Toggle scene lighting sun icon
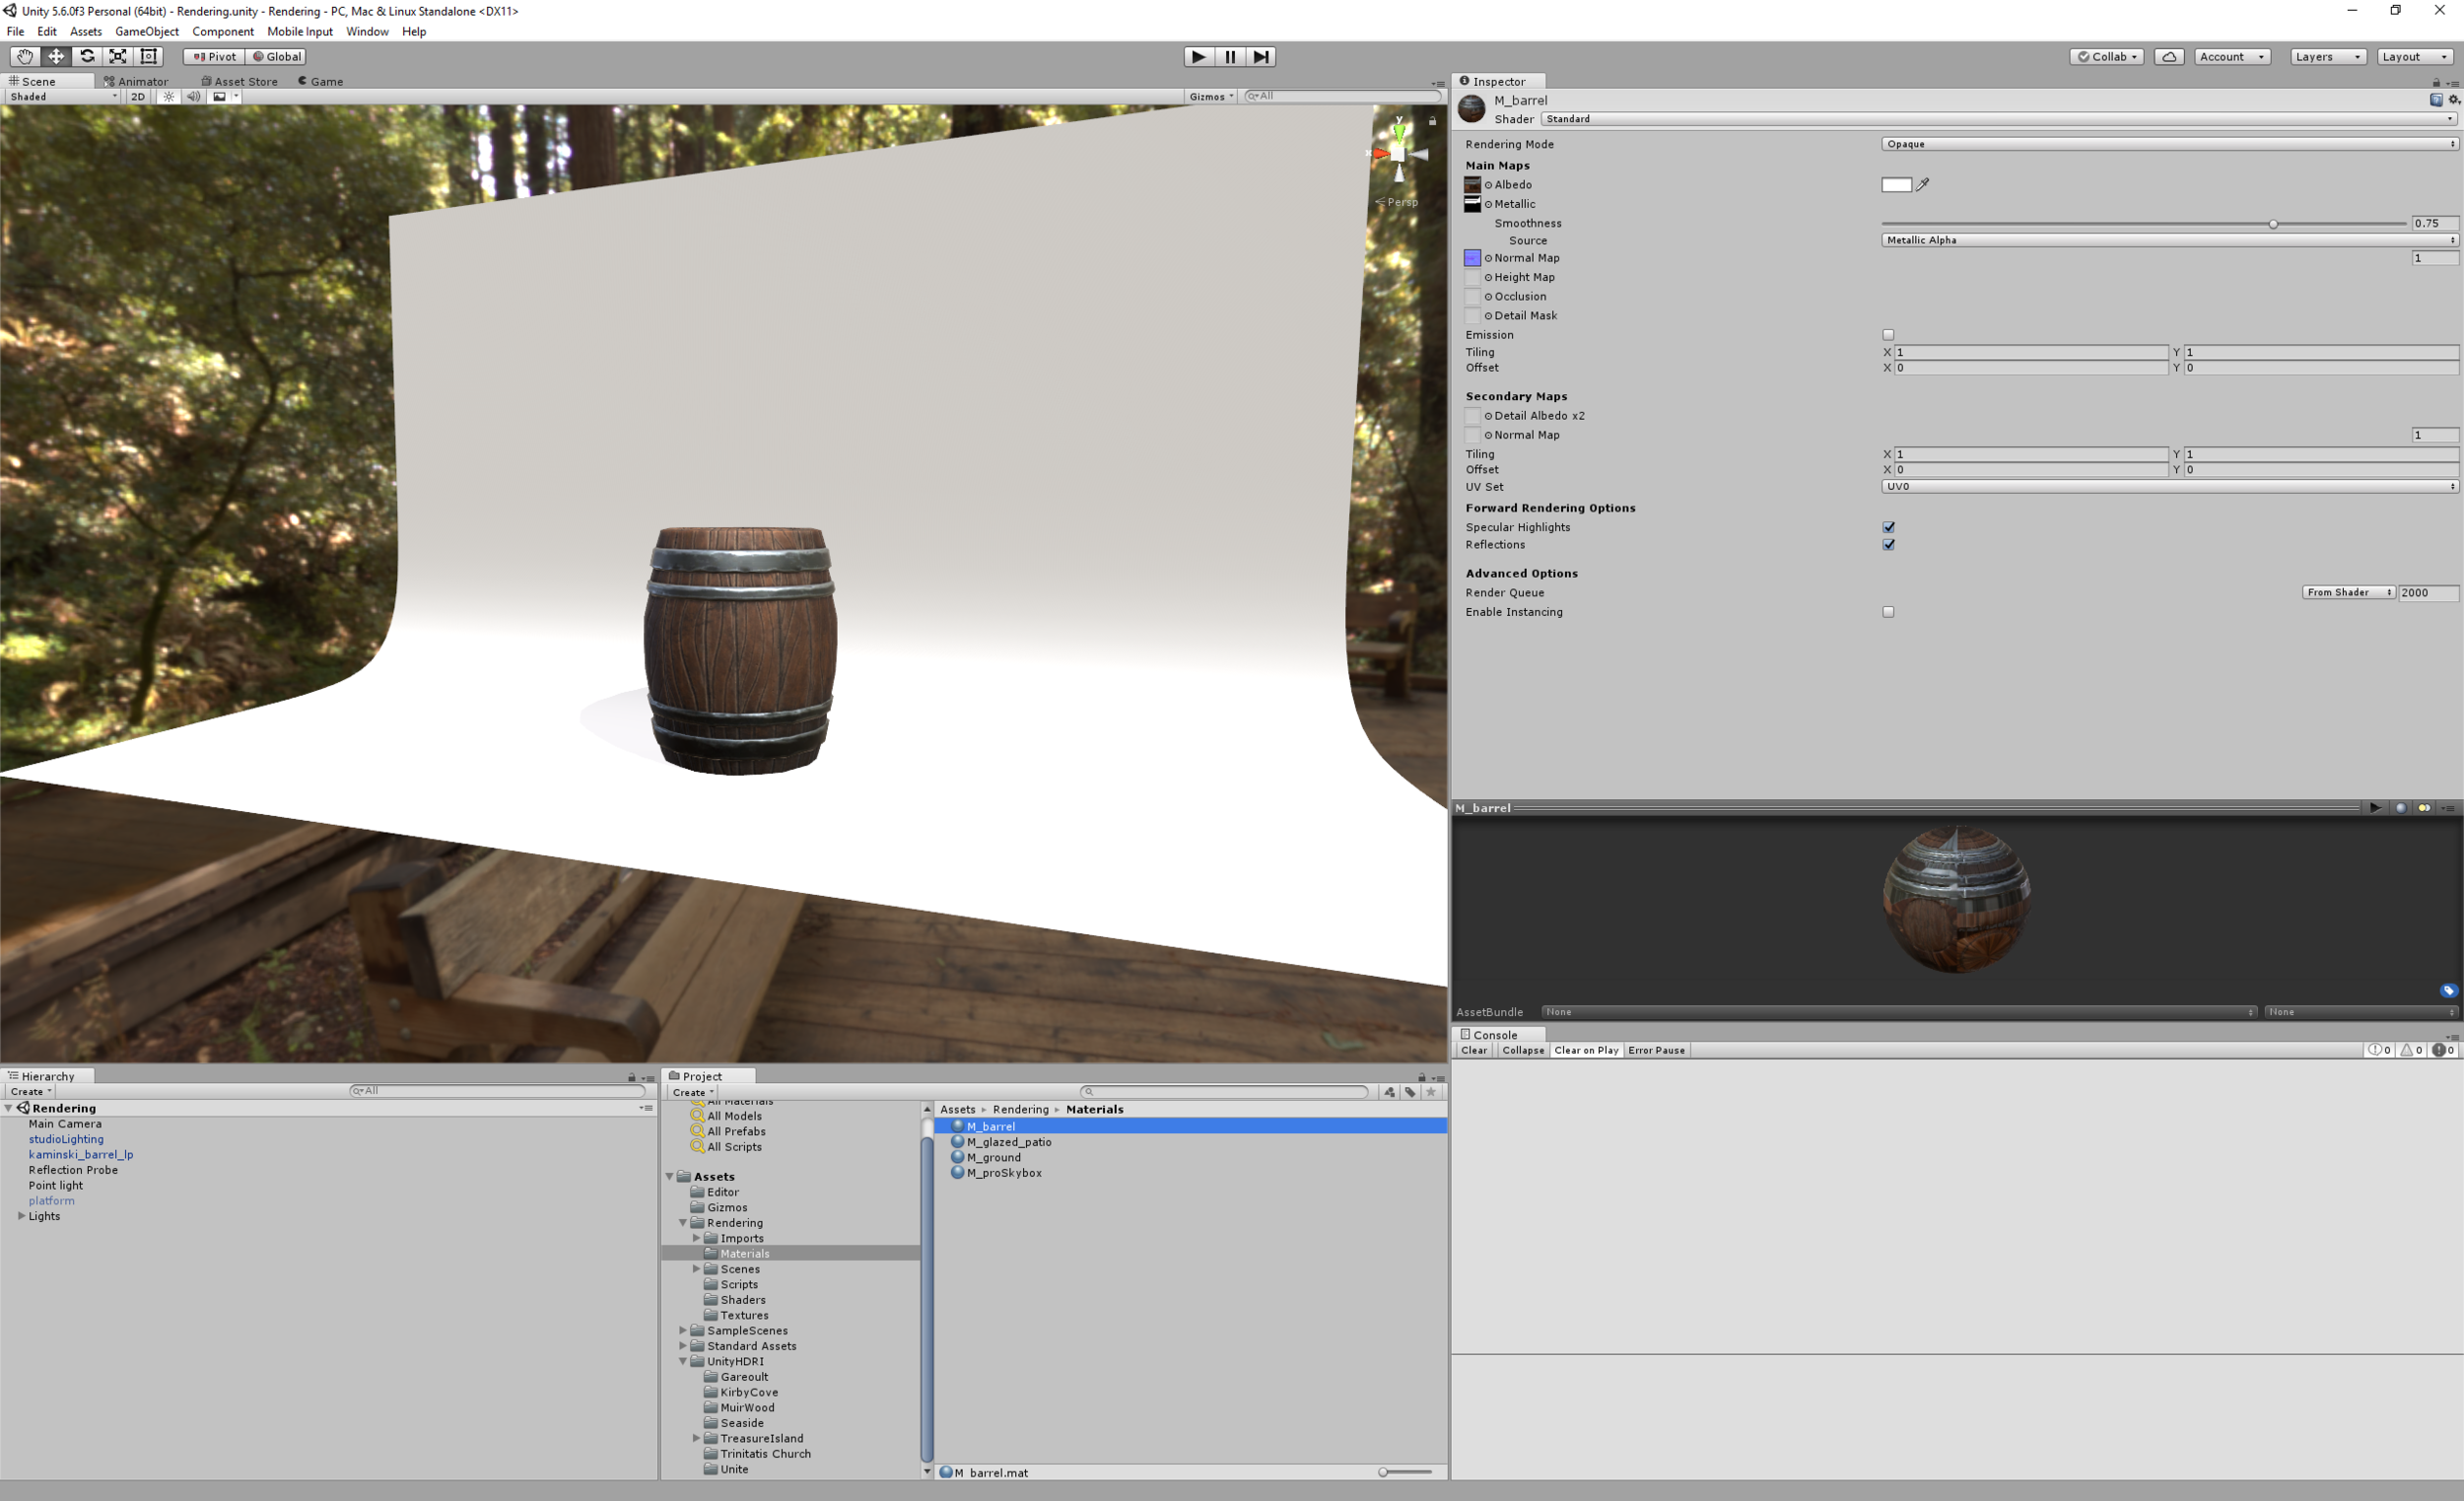Image resolution: width=2464 pixels, height=1501 pixels. click(168, 97)
